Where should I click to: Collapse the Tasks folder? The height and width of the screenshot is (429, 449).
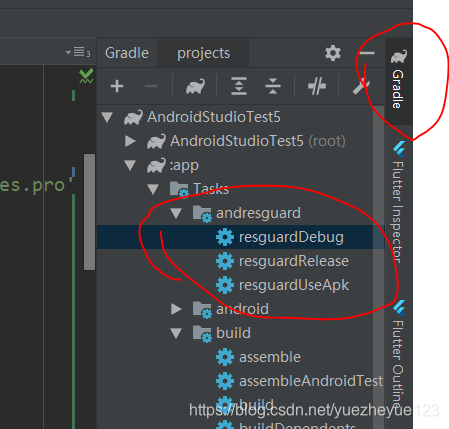pyautogui.click(x=153, y=189)
